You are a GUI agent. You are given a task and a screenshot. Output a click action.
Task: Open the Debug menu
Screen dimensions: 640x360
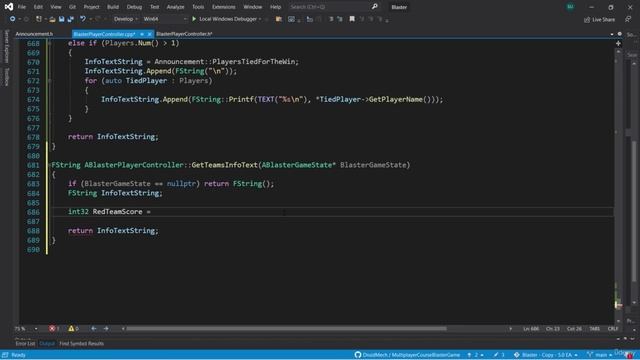[134, 7]
